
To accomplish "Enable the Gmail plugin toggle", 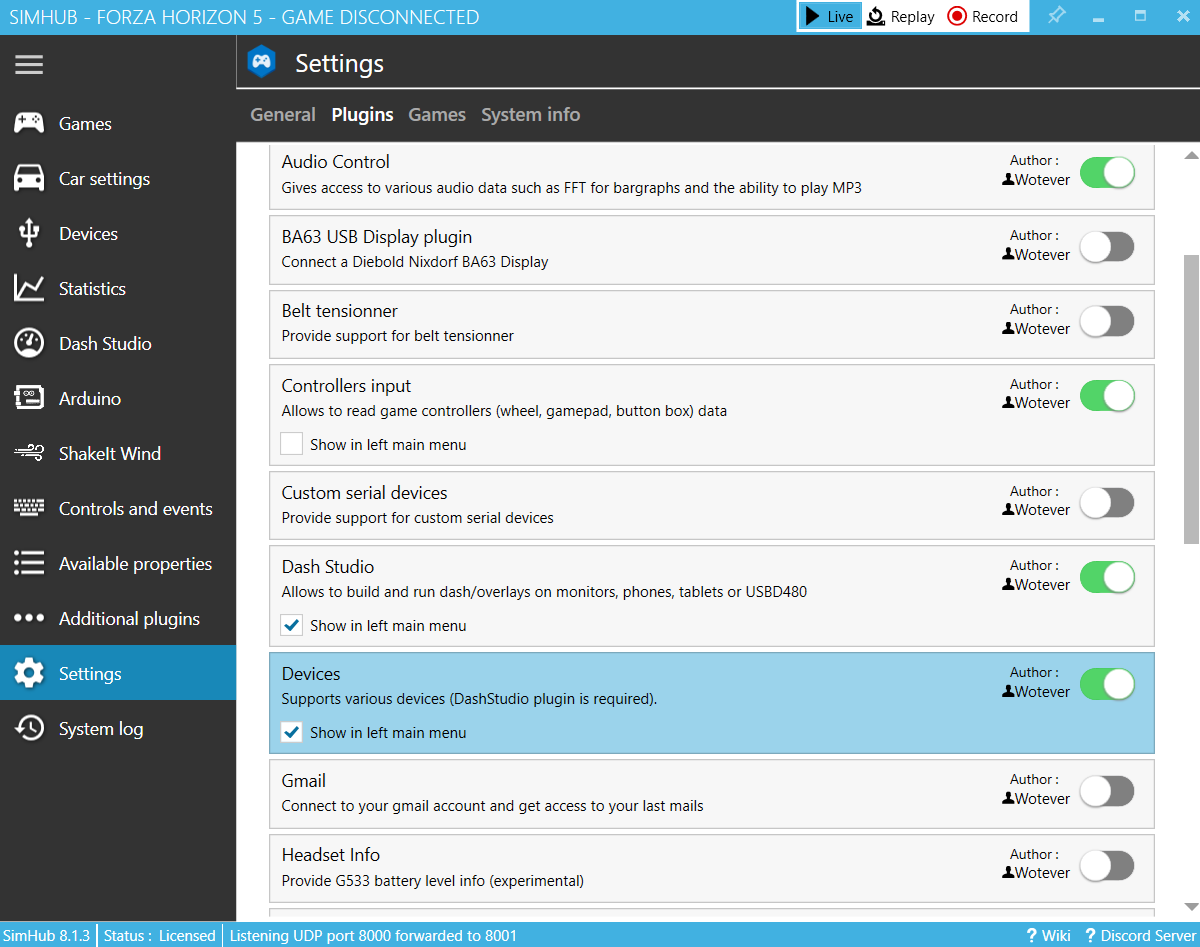I will (1107, 791).
